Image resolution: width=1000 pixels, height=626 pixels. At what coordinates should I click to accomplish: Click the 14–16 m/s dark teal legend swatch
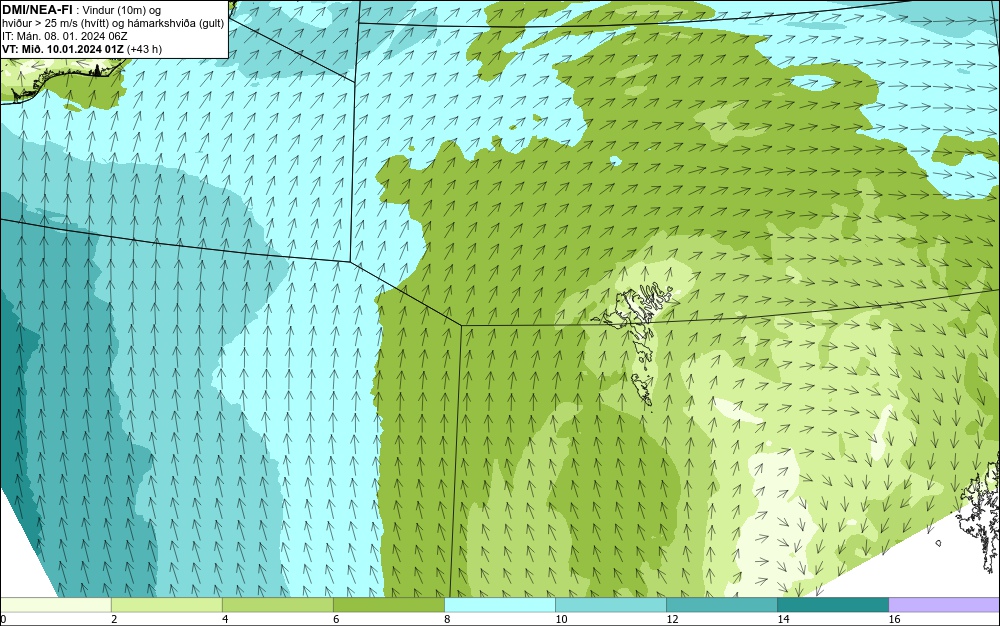pyautogui.click(x=832, y=604)
